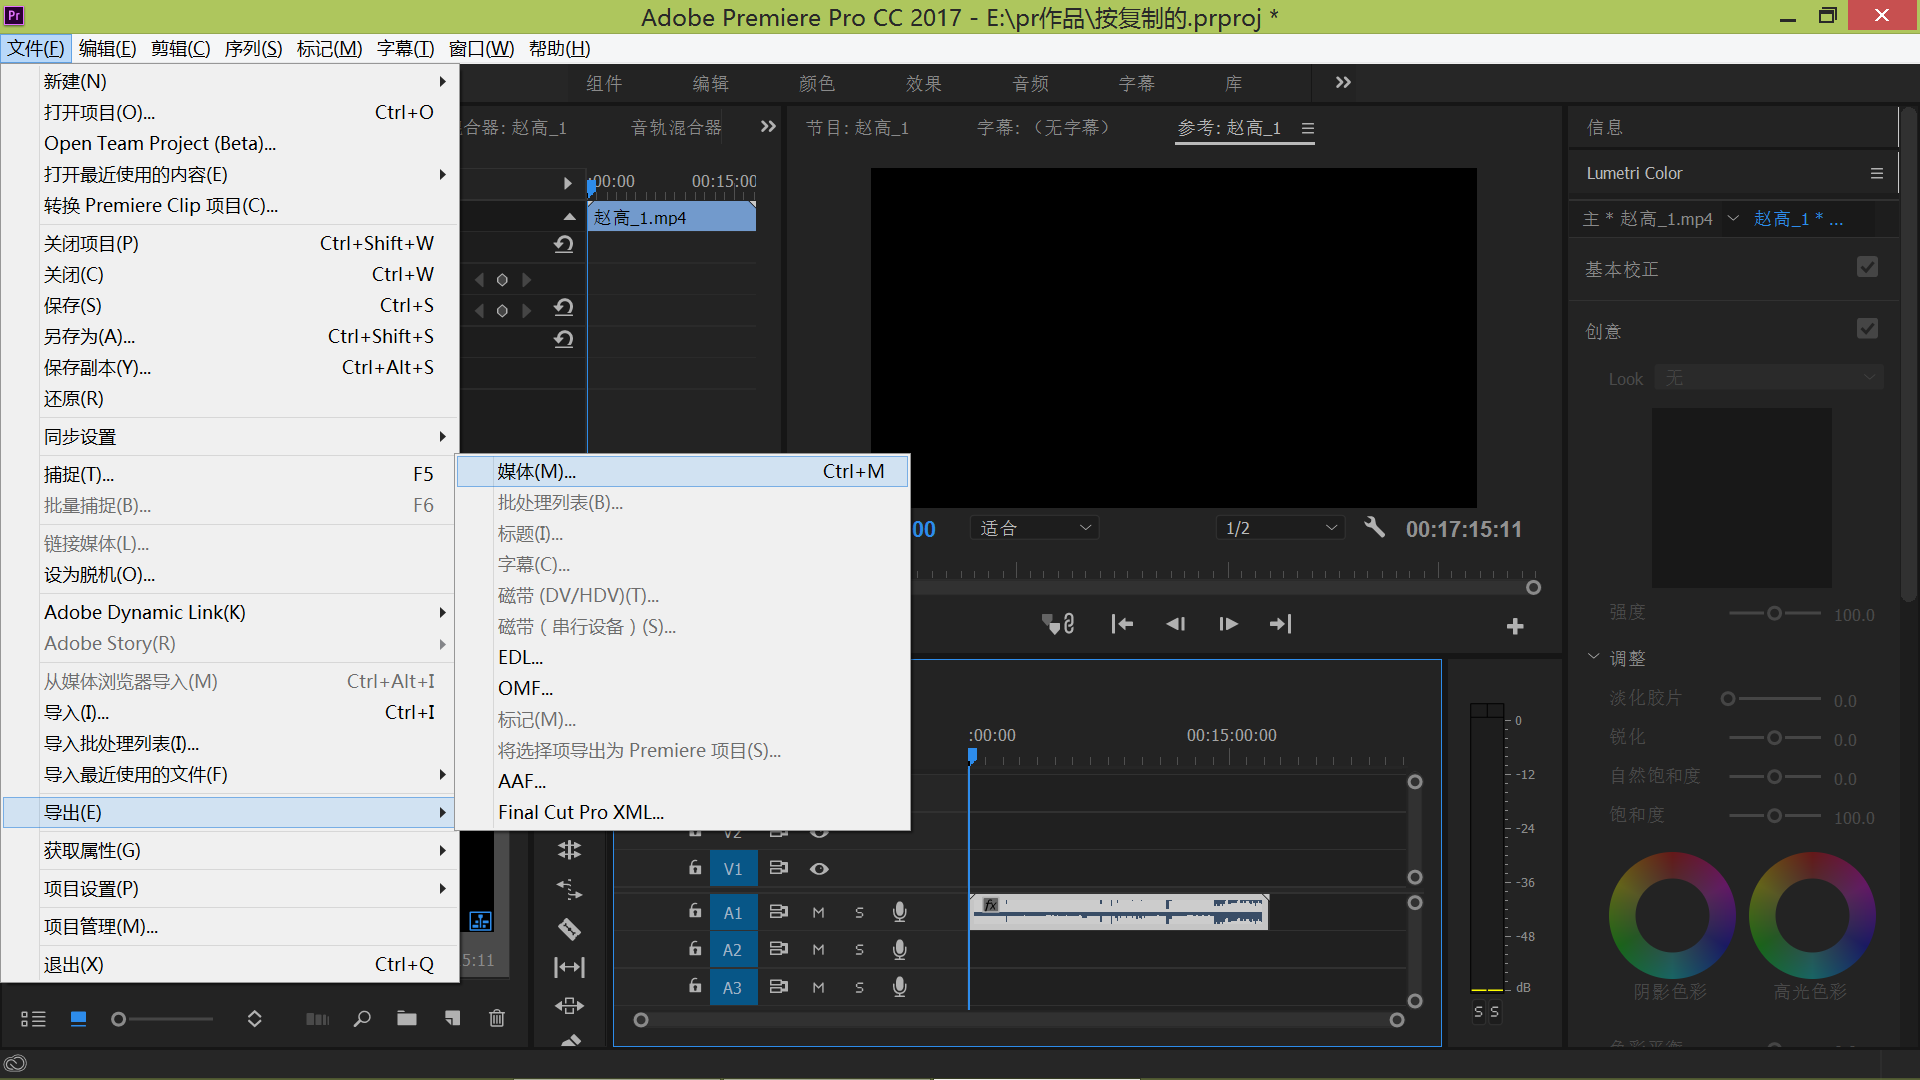Screen dimensions: 1920x1080
Task: Click the trash Clear icon in project panel
Action: point(497,1019)
